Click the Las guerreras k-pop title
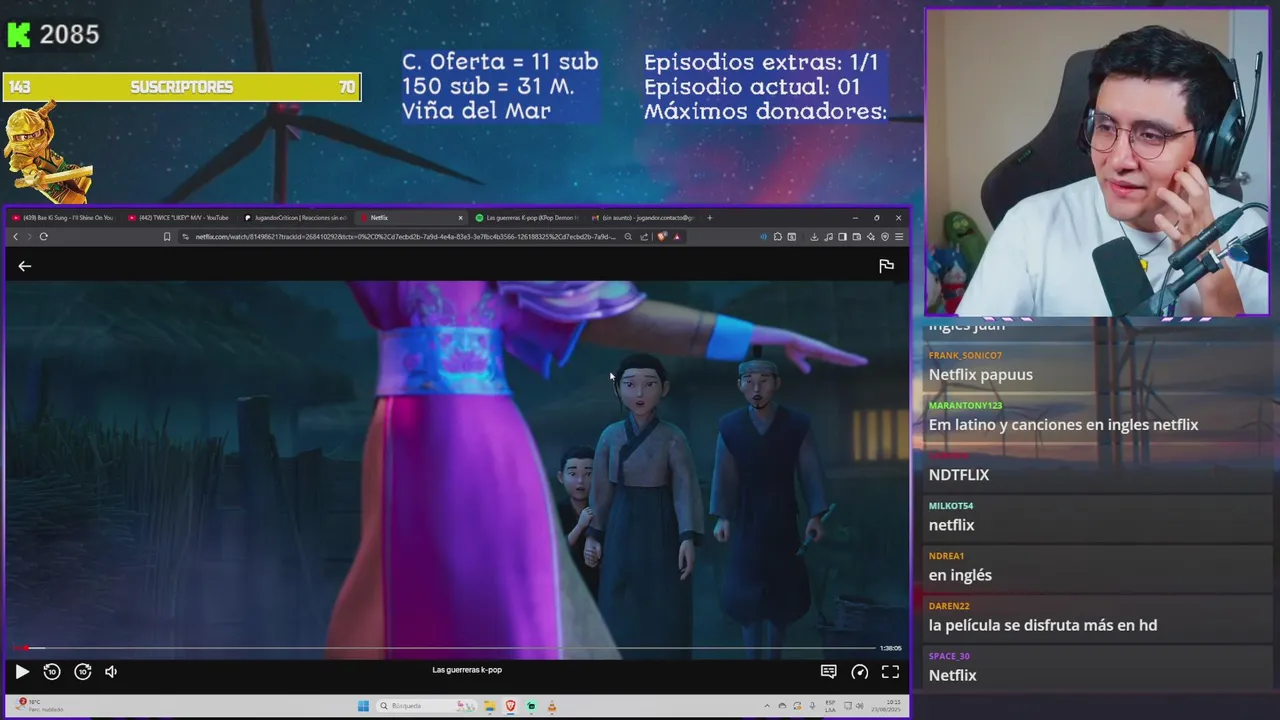 tap(467, 670)
